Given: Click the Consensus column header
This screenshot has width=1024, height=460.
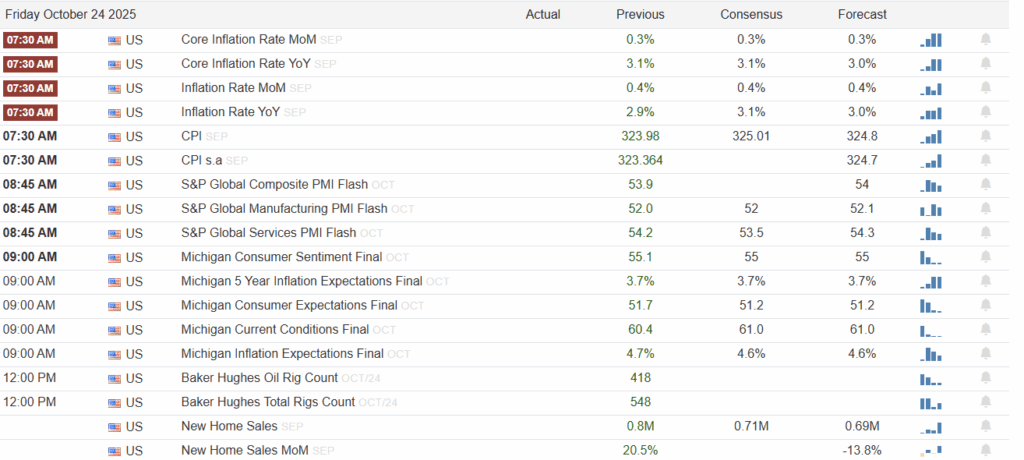Looking at the screenshot, I should point(751,15).
